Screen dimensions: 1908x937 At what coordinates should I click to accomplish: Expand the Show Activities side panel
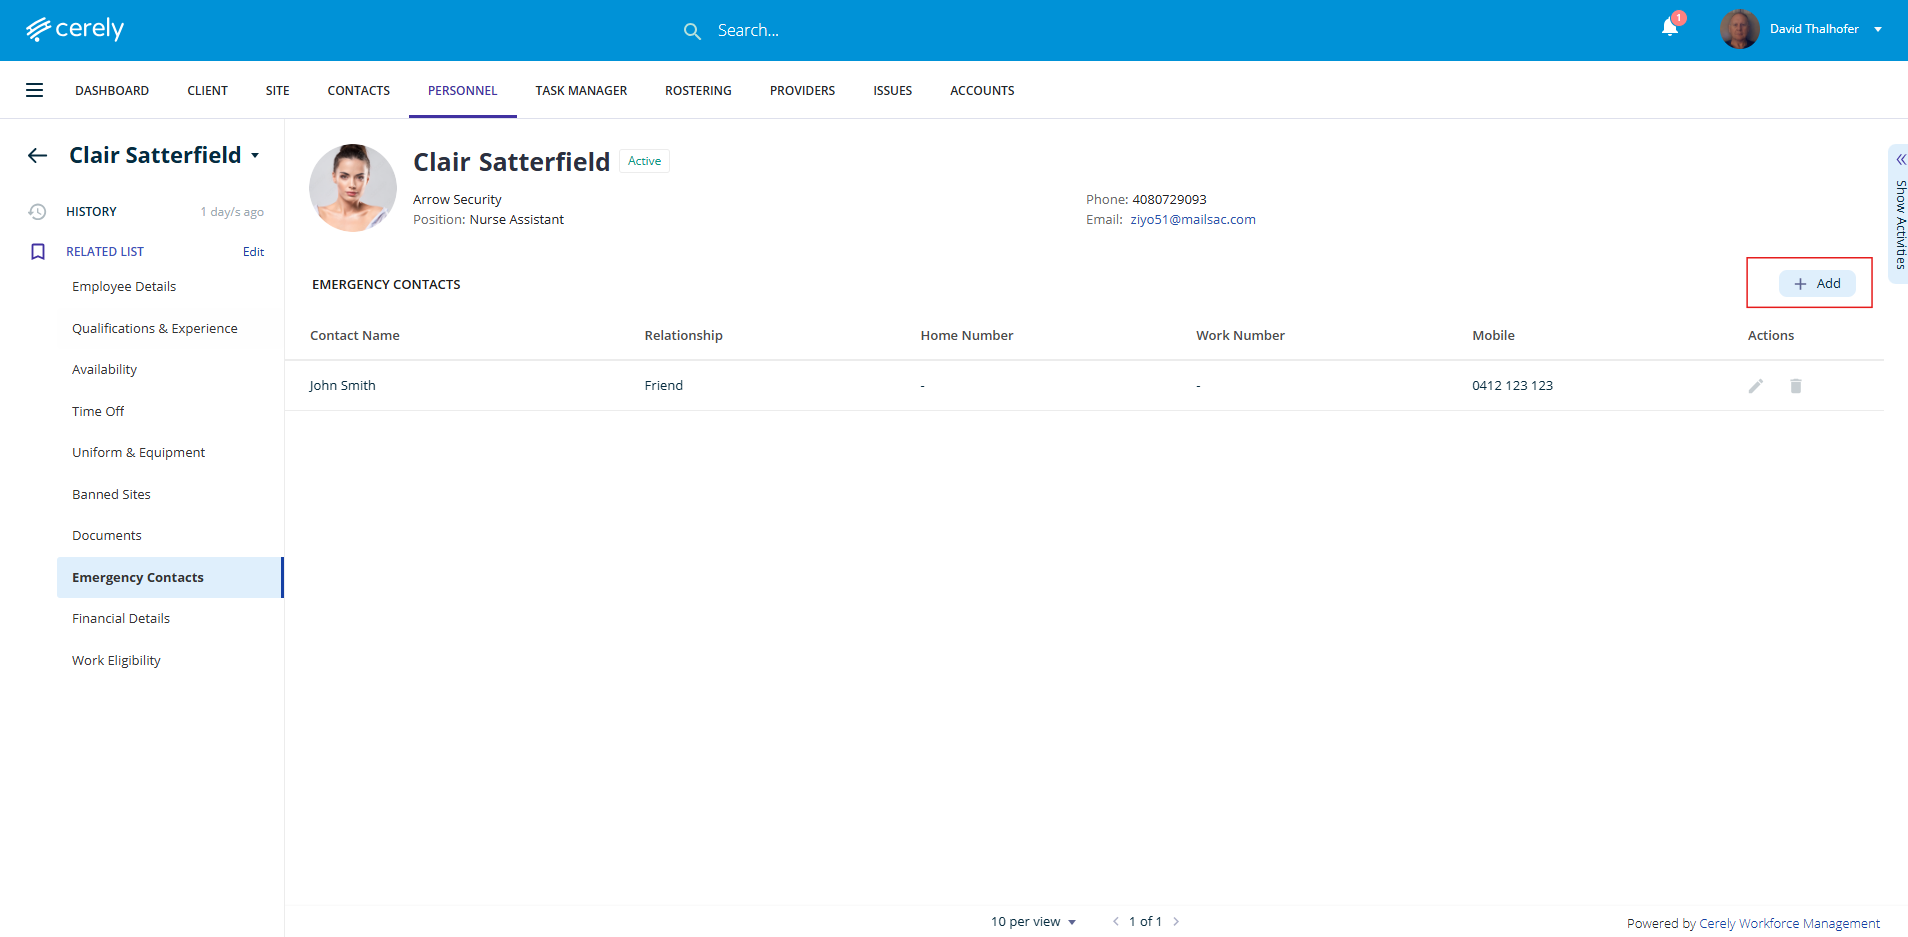coord(1899,210)
